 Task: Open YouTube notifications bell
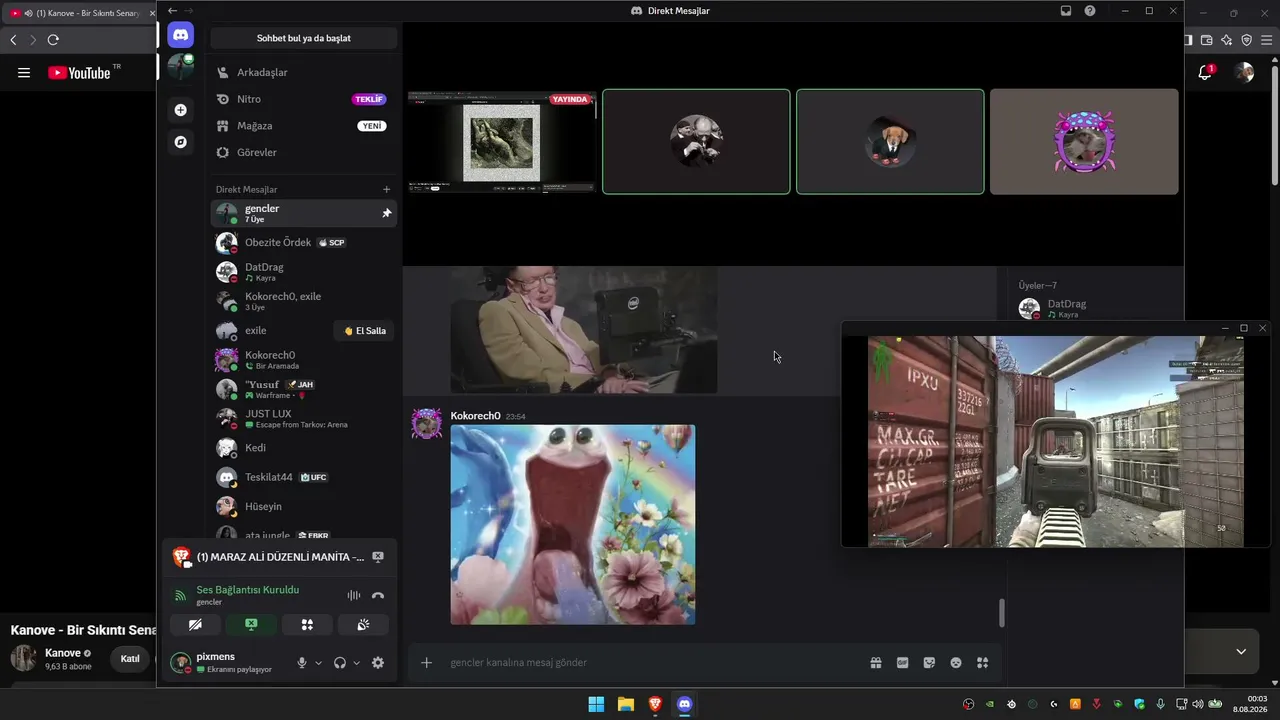(1205, 72)
